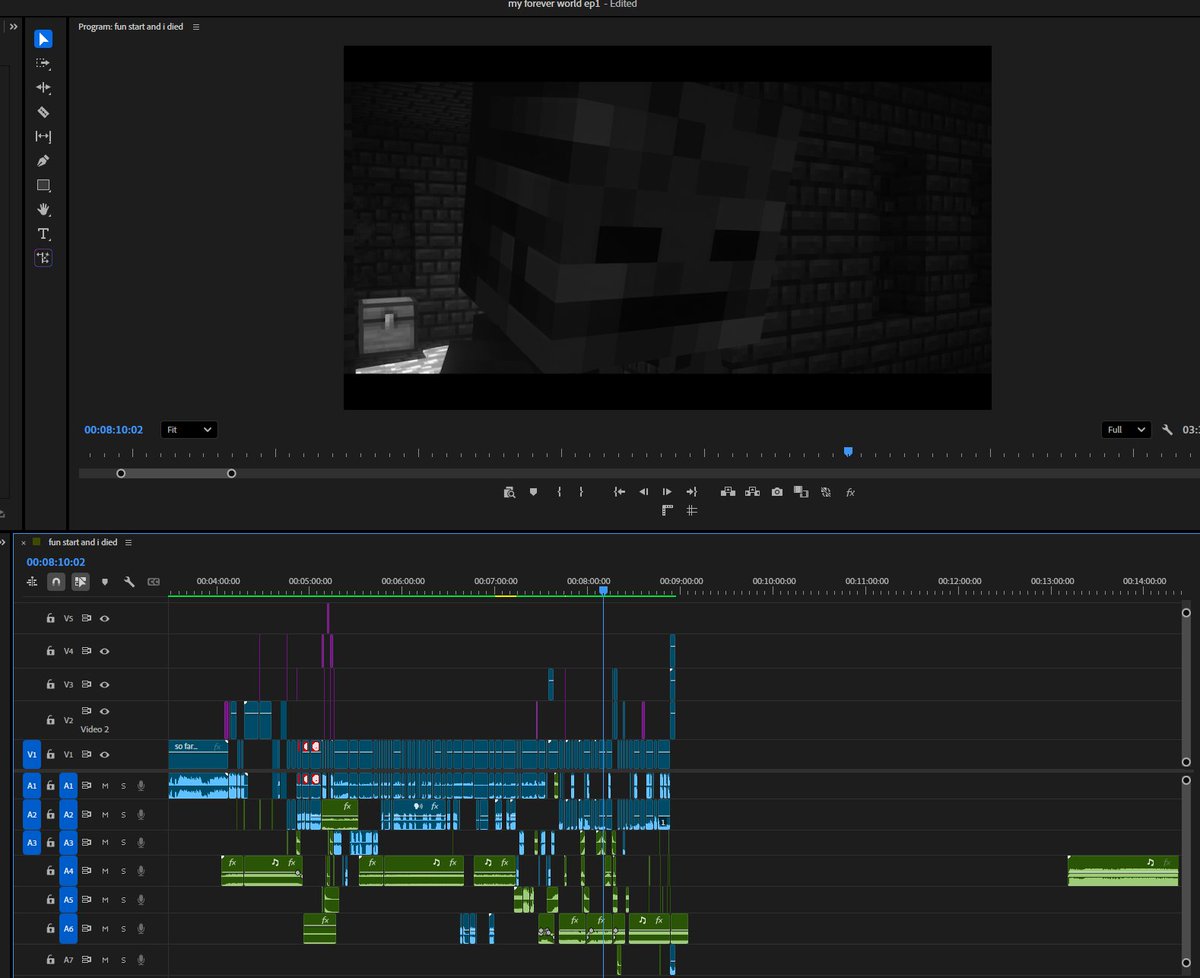The width and height of the screenshot is (1200, 978).
Task: Click the Linked Selection button
Action: (x=80, y=581)
